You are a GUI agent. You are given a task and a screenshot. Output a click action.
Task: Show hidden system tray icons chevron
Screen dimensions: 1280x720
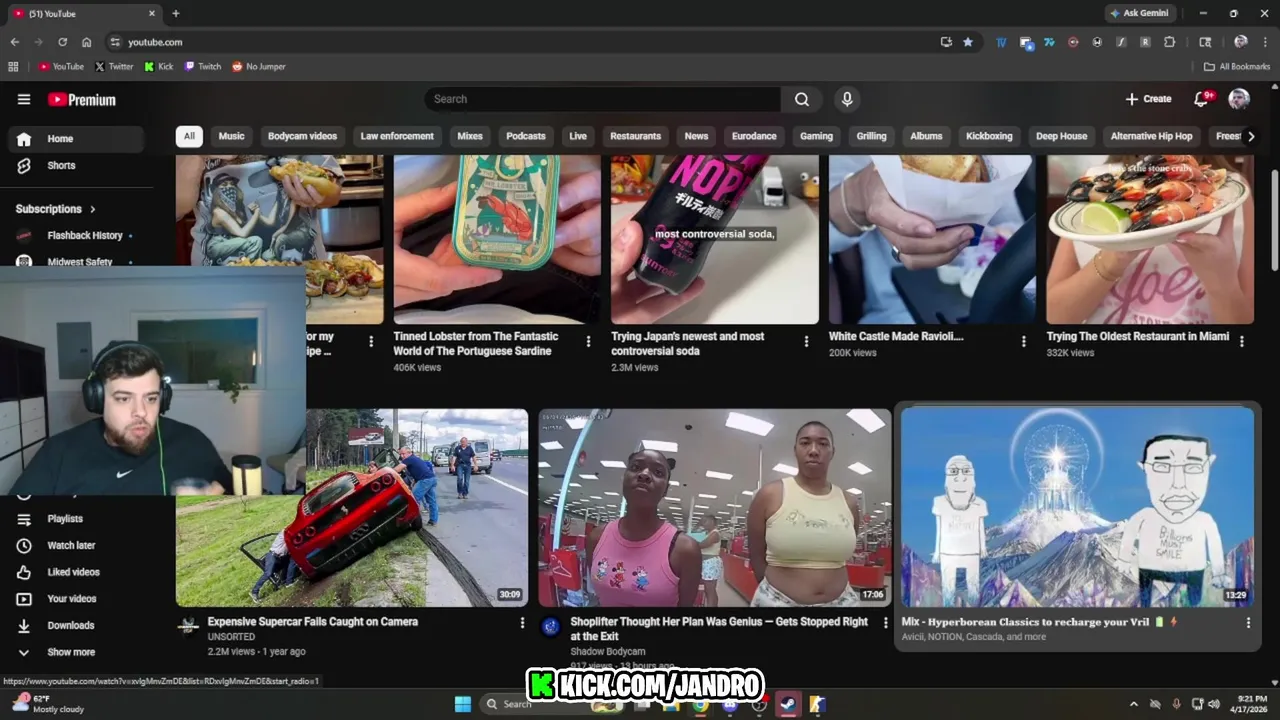tap(1133, 704)
